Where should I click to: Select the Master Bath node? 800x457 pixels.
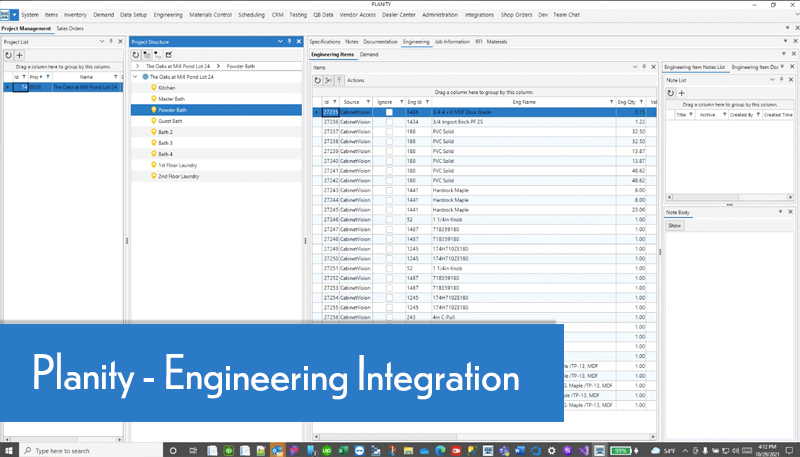171,99
